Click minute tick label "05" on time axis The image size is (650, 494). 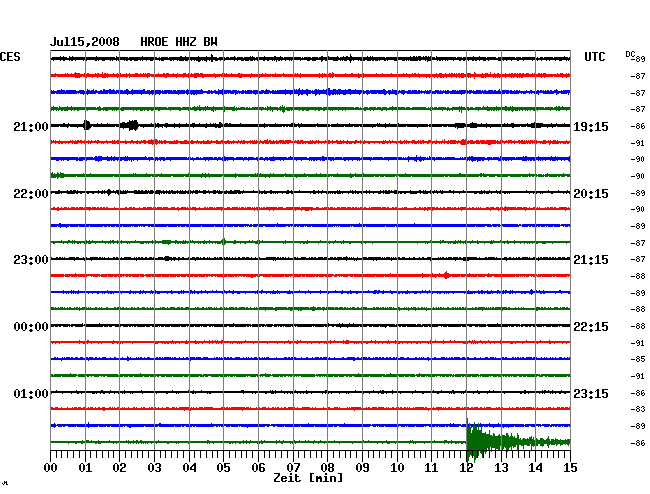coord(223,468)
